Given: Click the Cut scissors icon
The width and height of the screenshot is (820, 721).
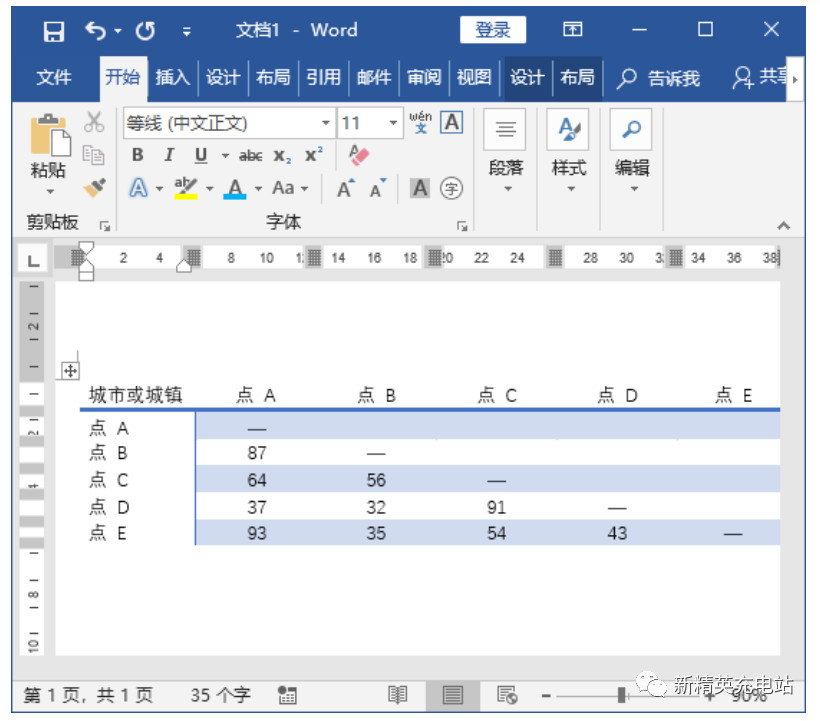Looking at the screenshot, I should tap(95, 120).
